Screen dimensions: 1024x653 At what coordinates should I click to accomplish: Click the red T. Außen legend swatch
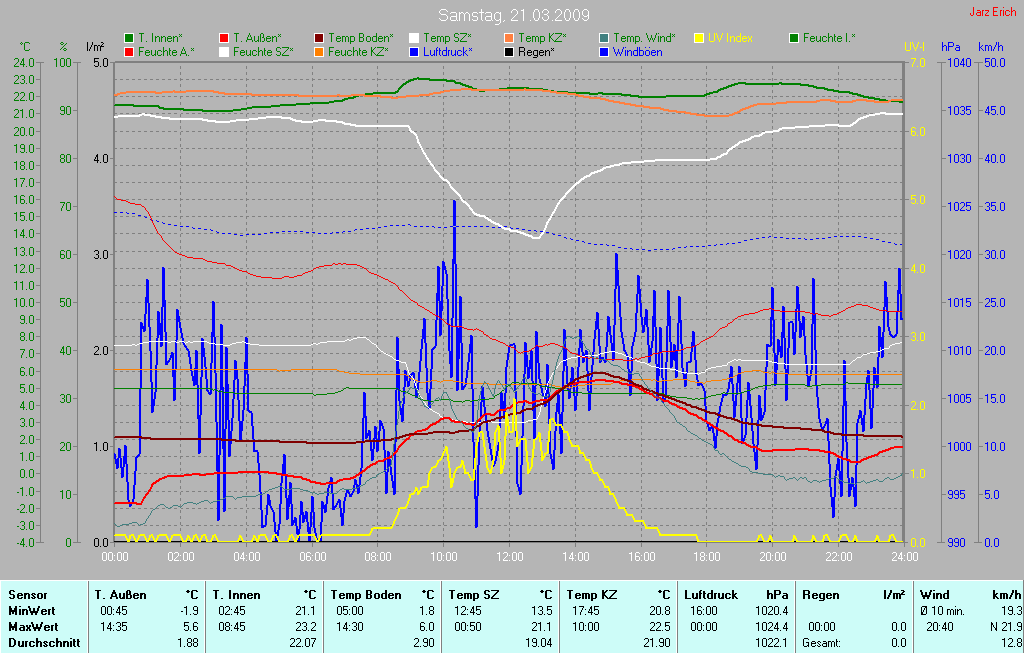click(x=224, y=39)
